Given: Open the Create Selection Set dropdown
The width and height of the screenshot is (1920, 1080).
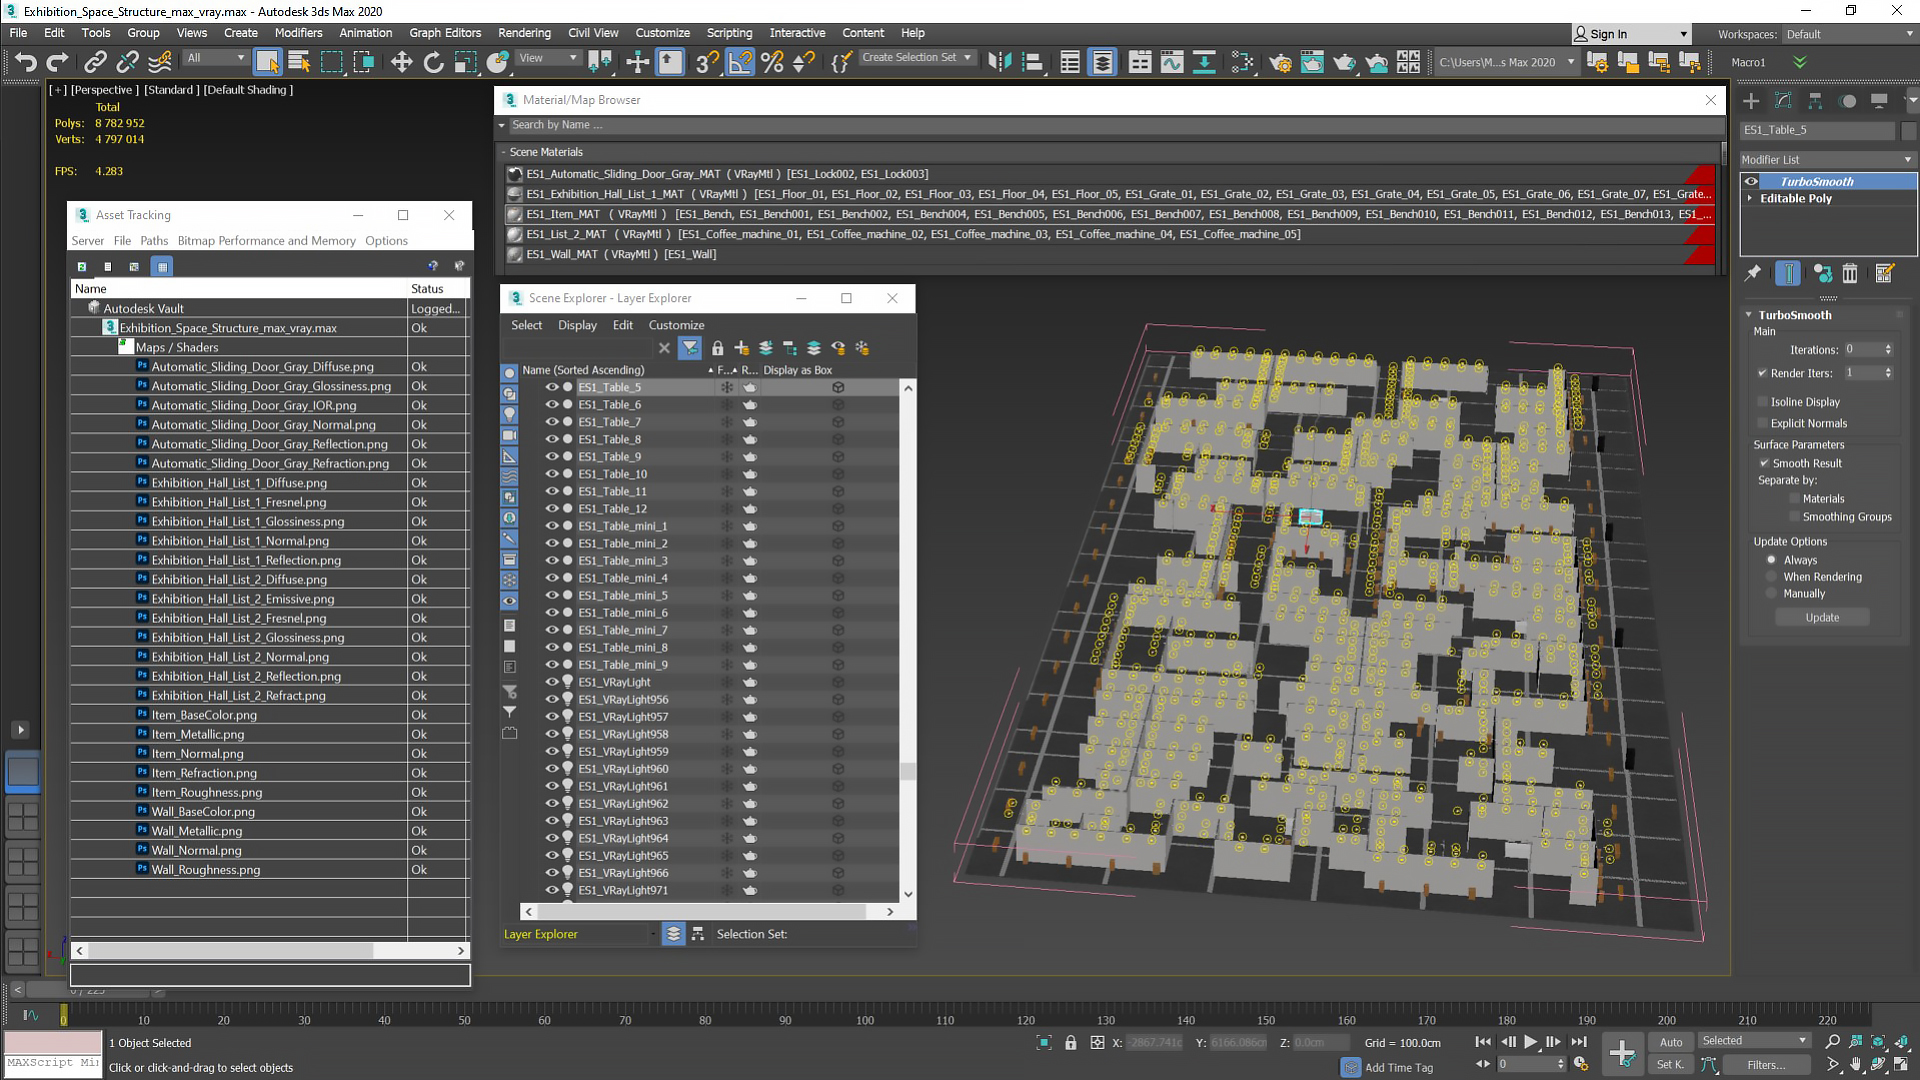Looking at the screenshot, I should pyautogui.click(x=917, y=58).
